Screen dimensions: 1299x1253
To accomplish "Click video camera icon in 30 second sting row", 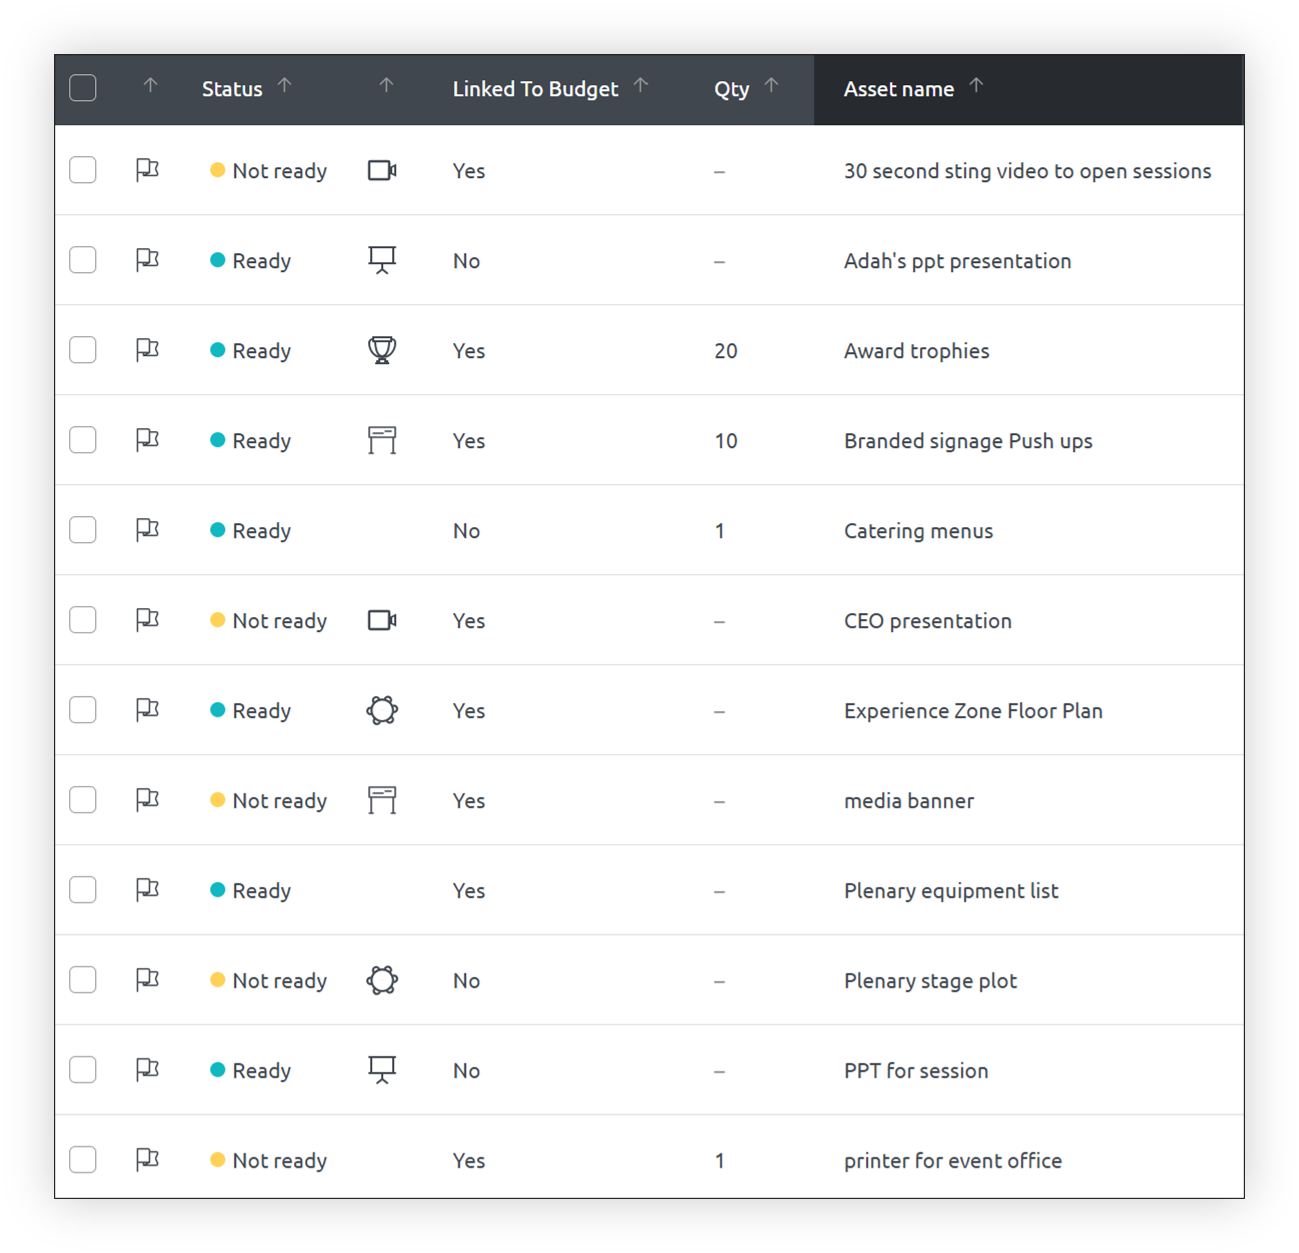I will (382, 170).
